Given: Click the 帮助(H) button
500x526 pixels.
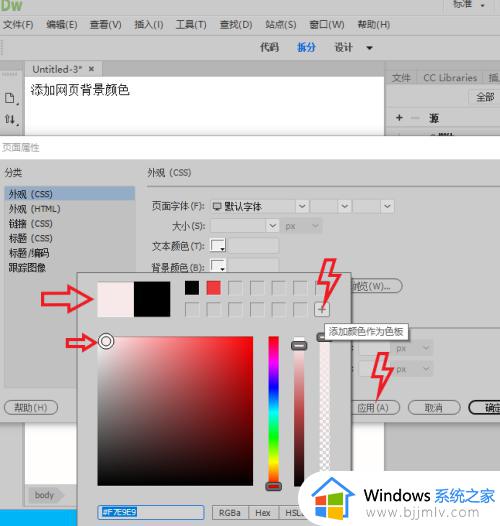Looking at the screenshot, I should pos(31,407).
